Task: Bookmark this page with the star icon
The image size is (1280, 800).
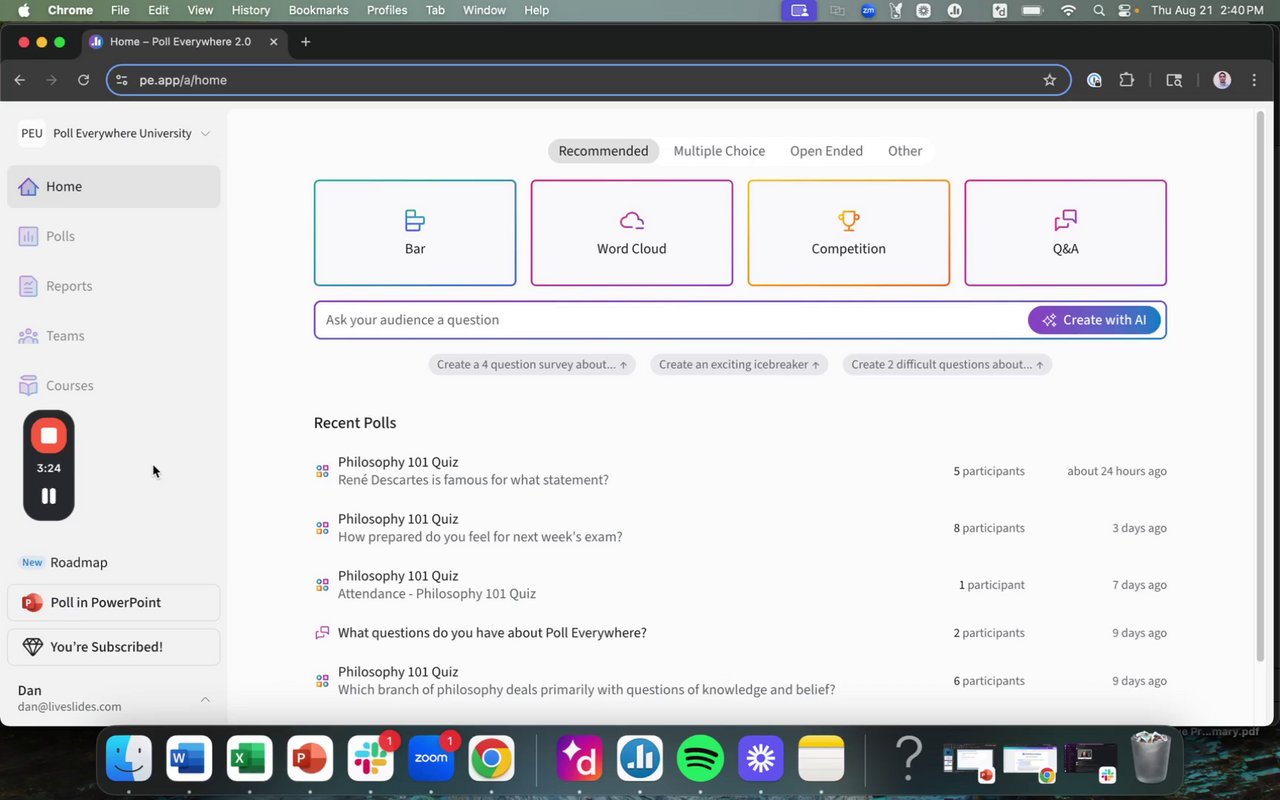Action: 1050,80
